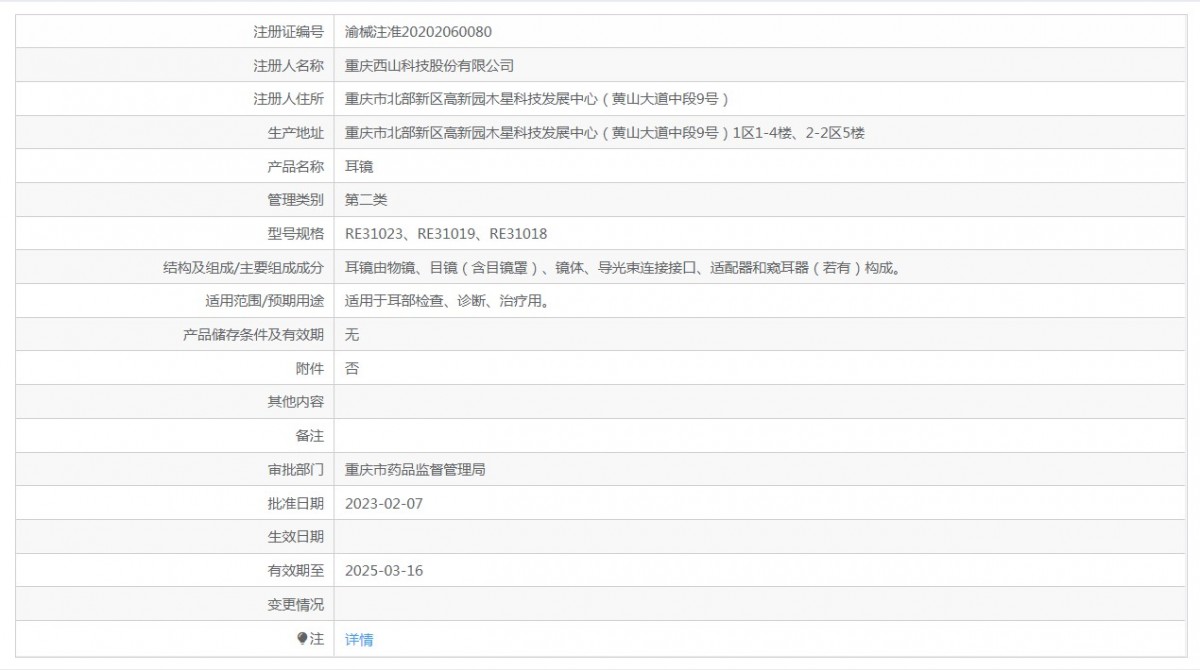This screenshot has width=1200, height=670.
Task: Select models RE31023、RE31019、RE31018
Action: (x=446, y=234)
